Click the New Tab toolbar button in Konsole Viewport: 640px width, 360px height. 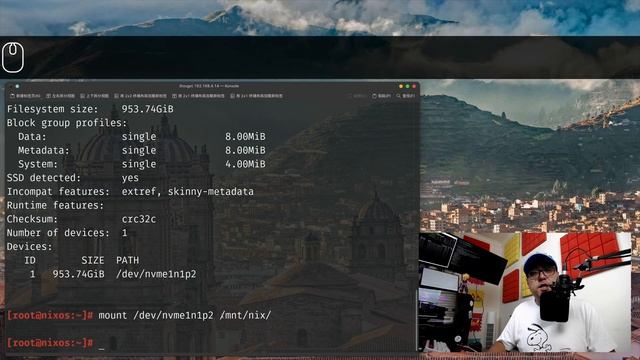click(x=25, y=96)
